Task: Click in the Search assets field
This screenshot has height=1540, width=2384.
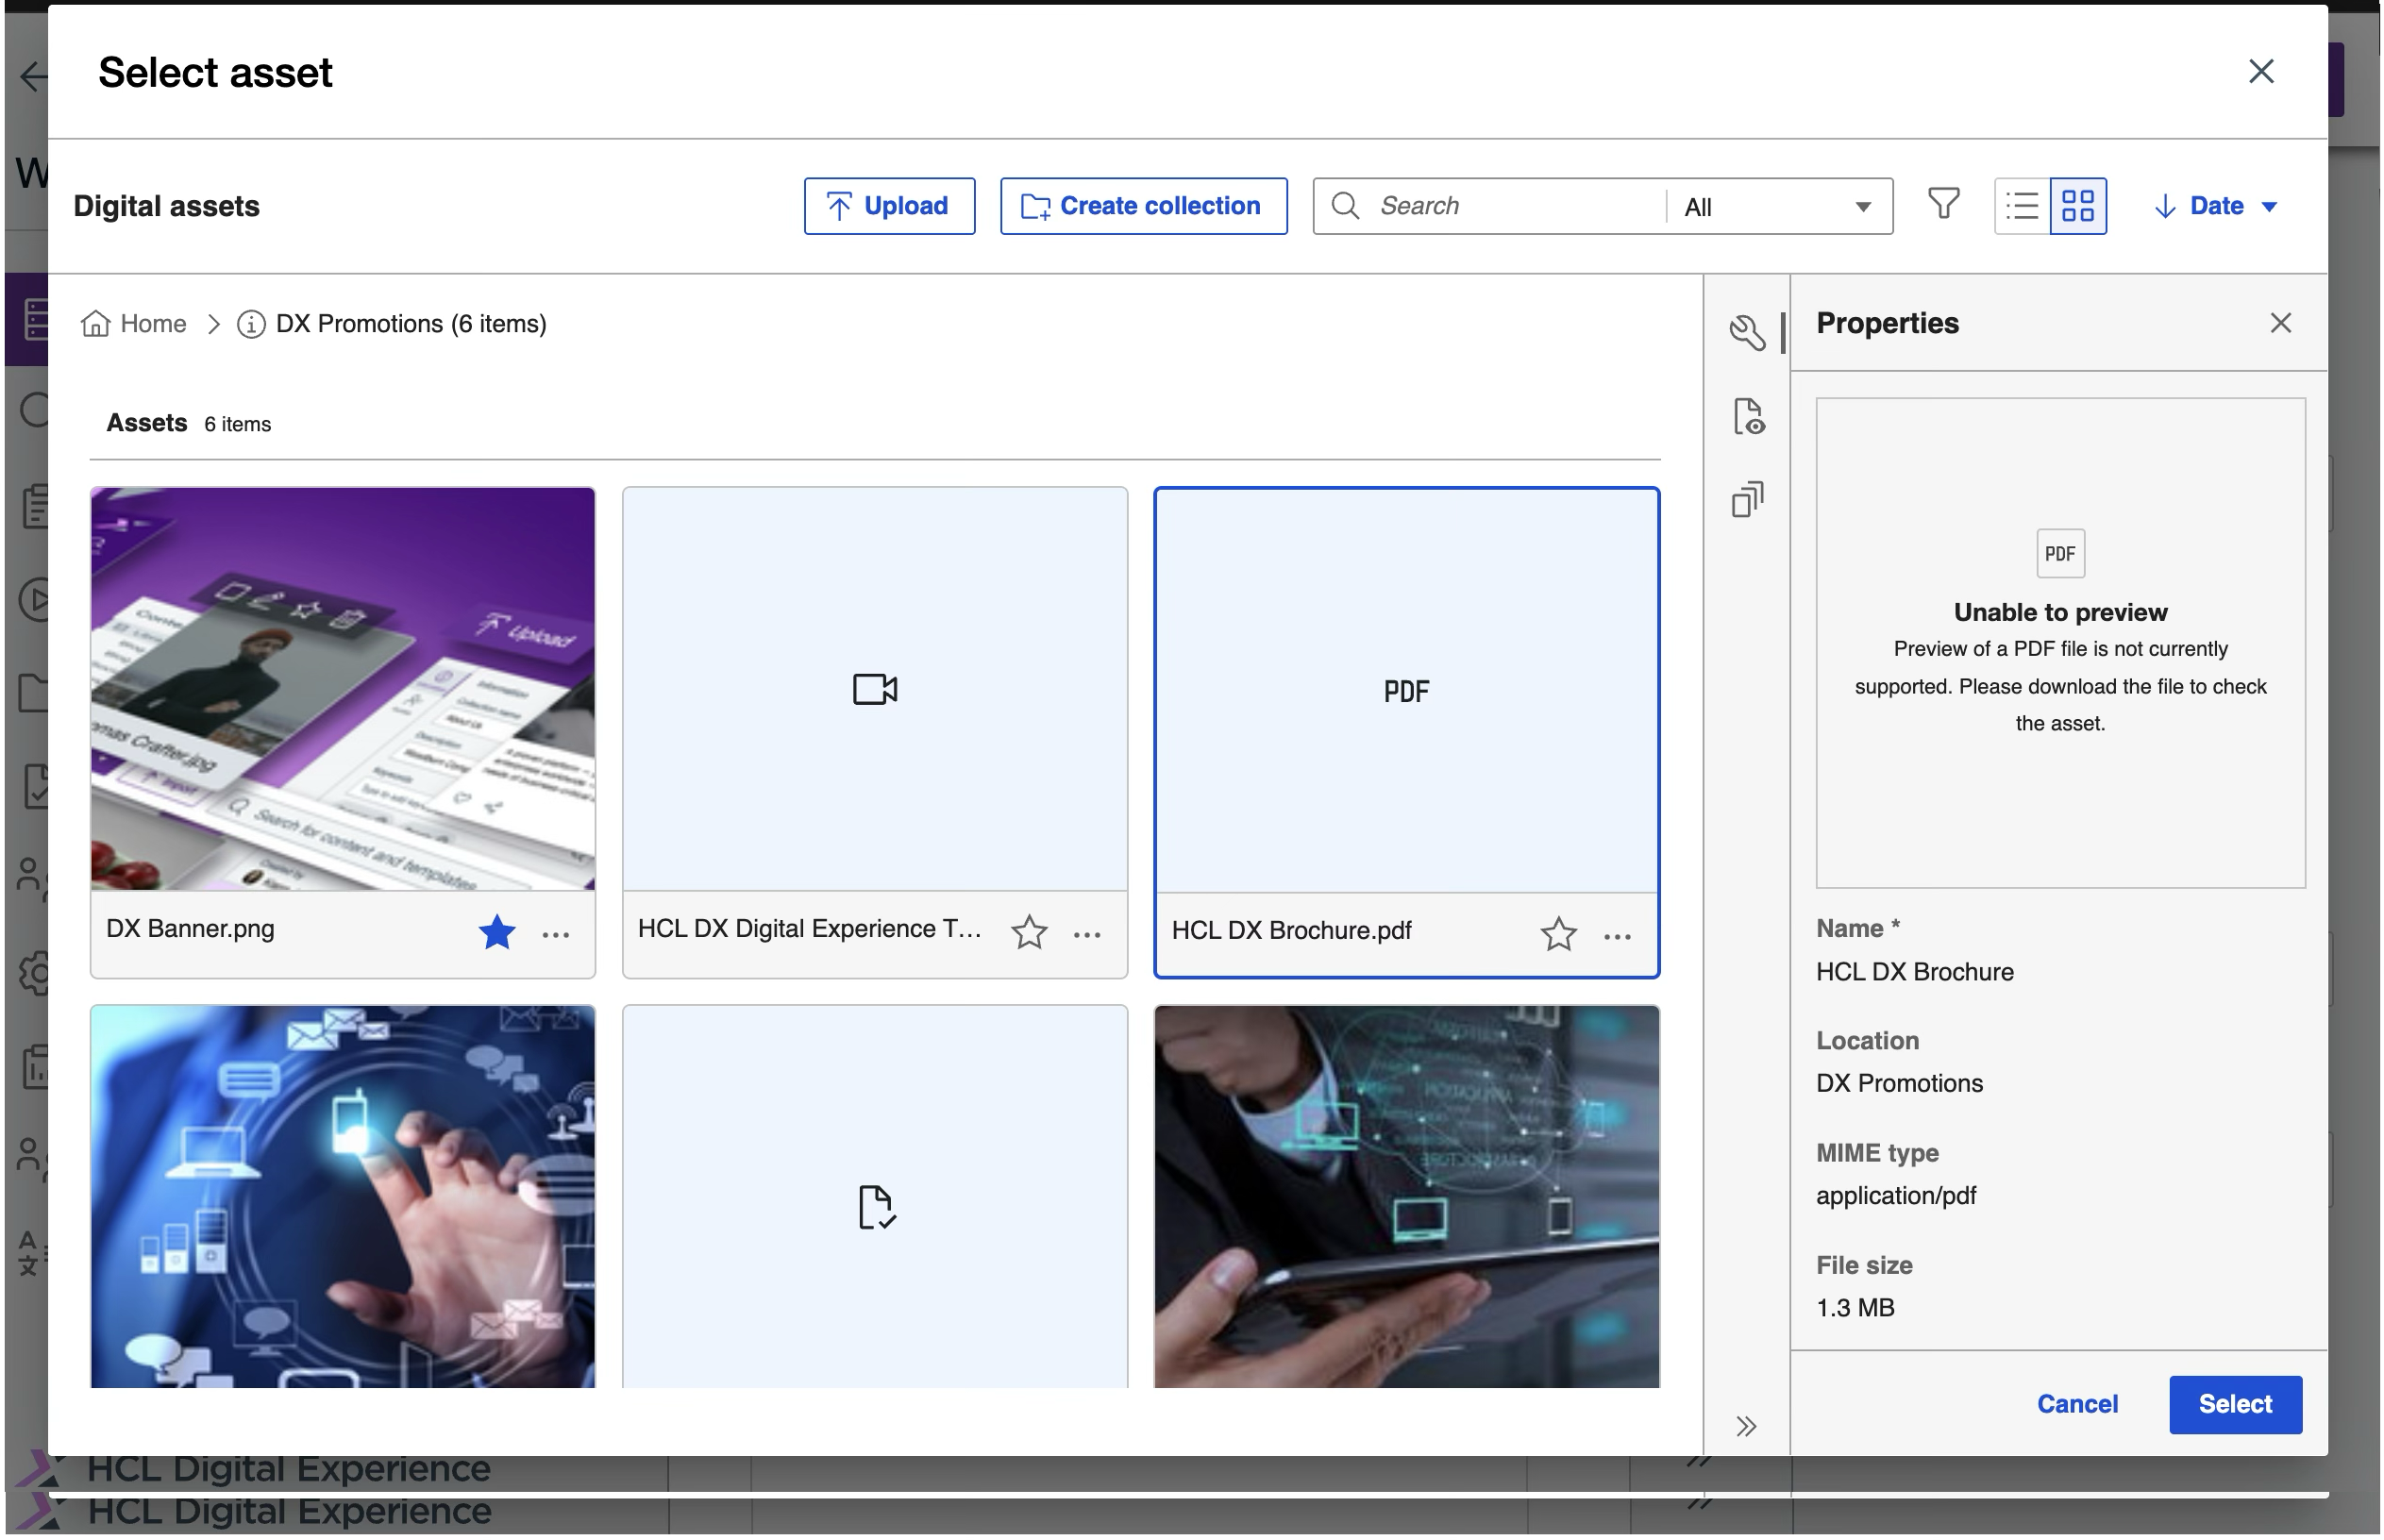Action: coord(1510,206)
